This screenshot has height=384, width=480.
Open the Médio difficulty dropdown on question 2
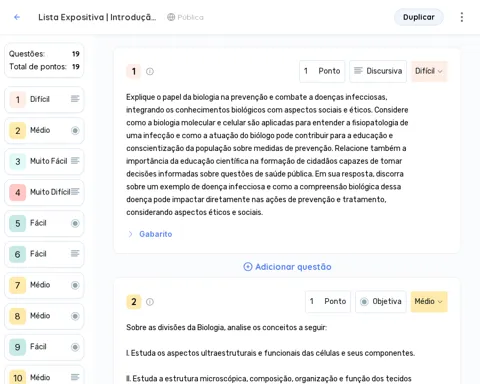coord(429,302)
